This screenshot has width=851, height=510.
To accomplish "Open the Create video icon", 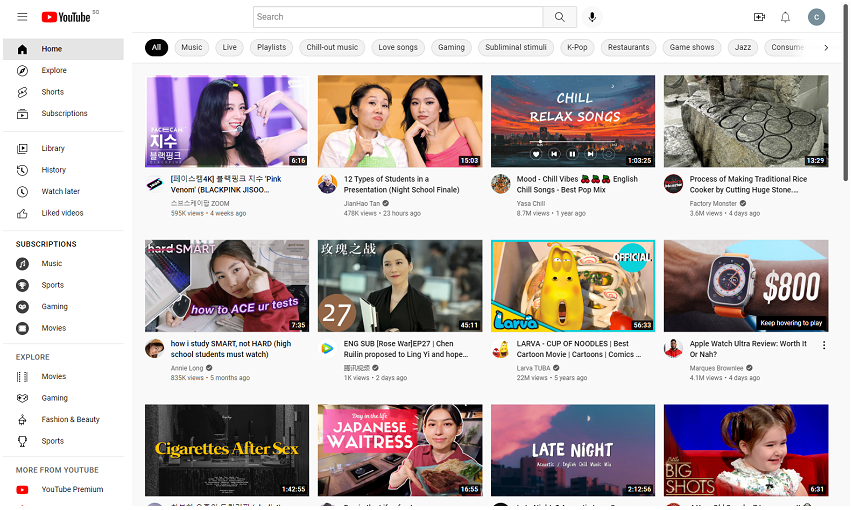I will click(x=759, y=17).
